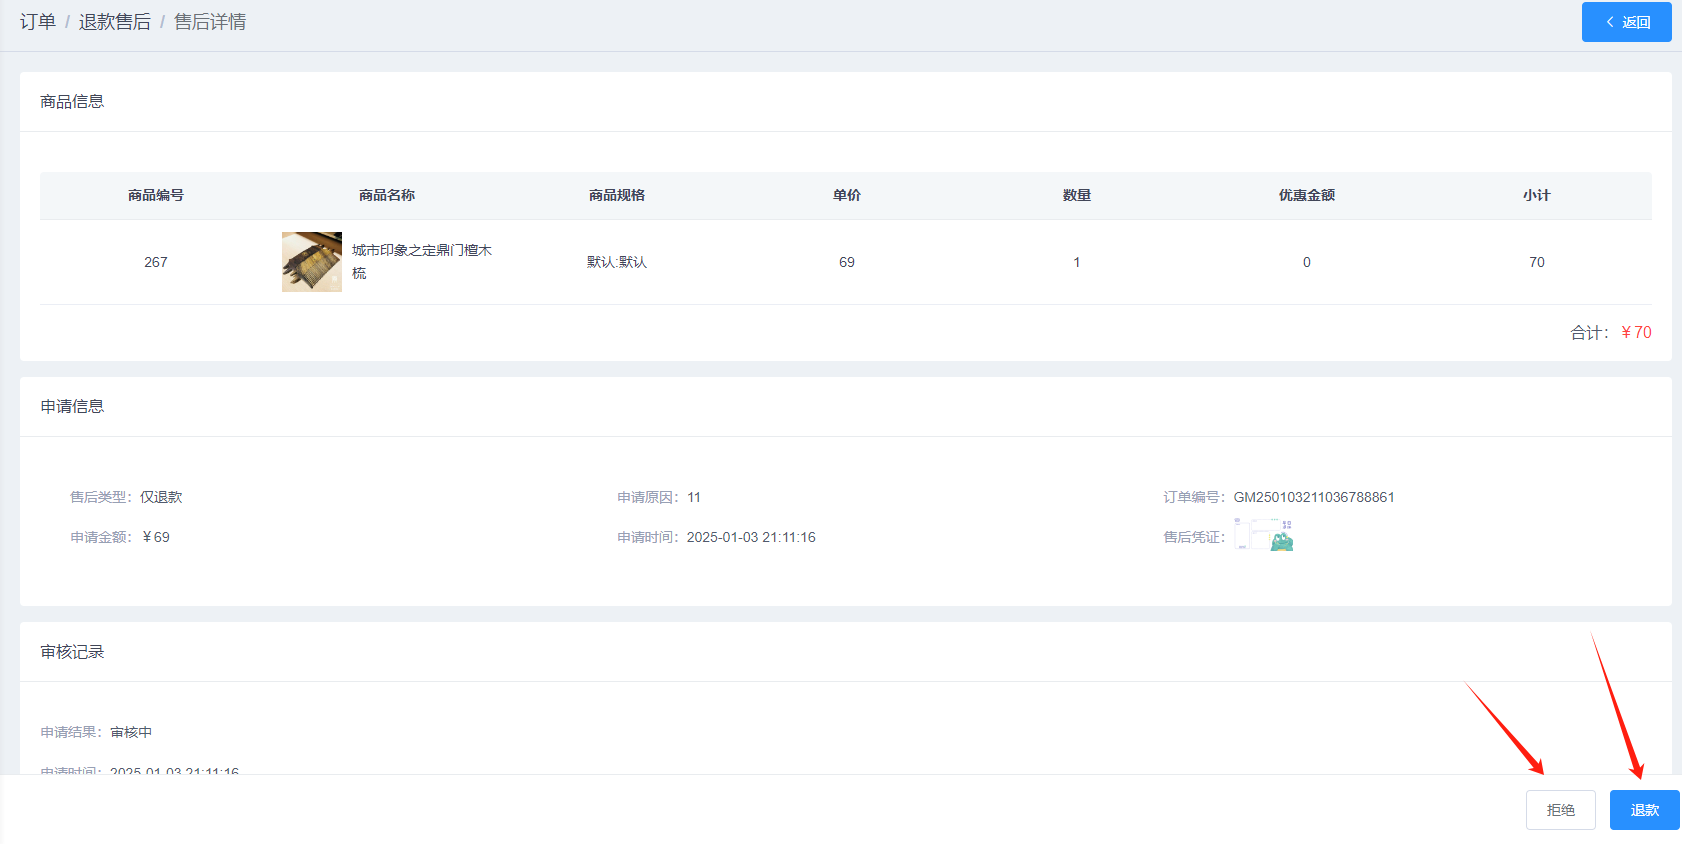This screenshot has width=1682, height=844.
Task: Click the 申请信息 section title
Action: pos(72,406)
